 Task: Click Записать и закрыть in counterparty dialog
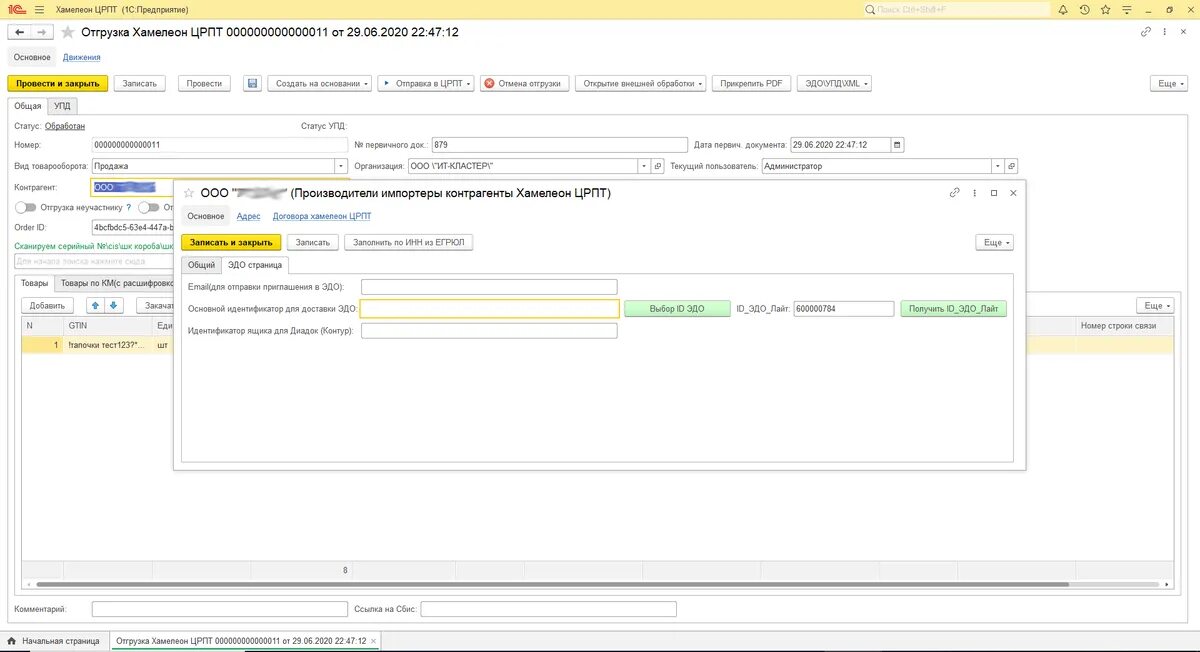(231, 242)
